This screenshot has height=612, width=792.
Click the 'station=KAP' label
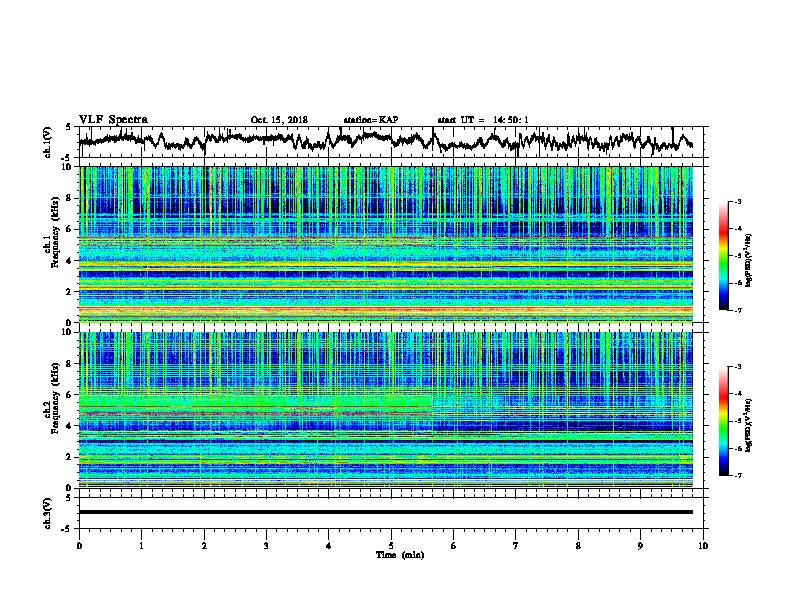[371, 120]
